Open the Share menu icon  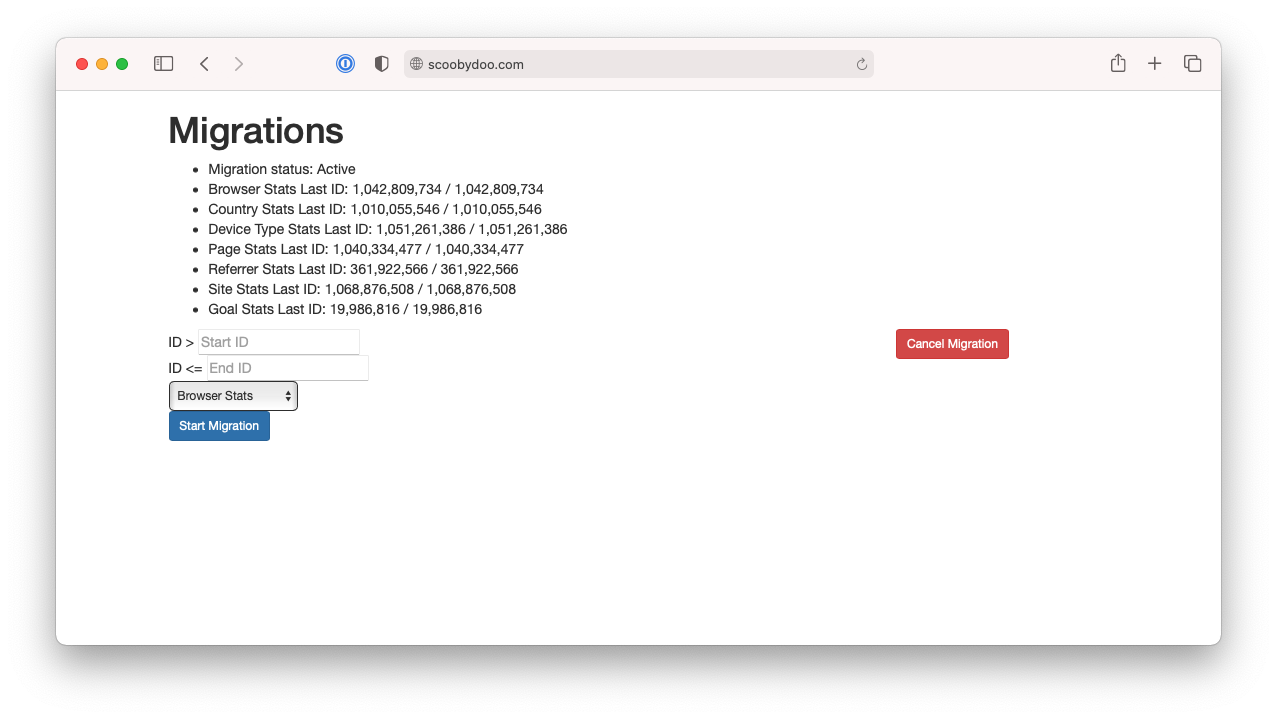click(1117, 63)
